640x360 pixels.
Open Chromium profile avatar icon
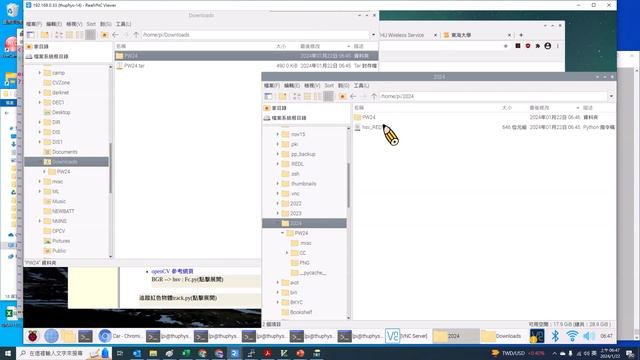548,46
